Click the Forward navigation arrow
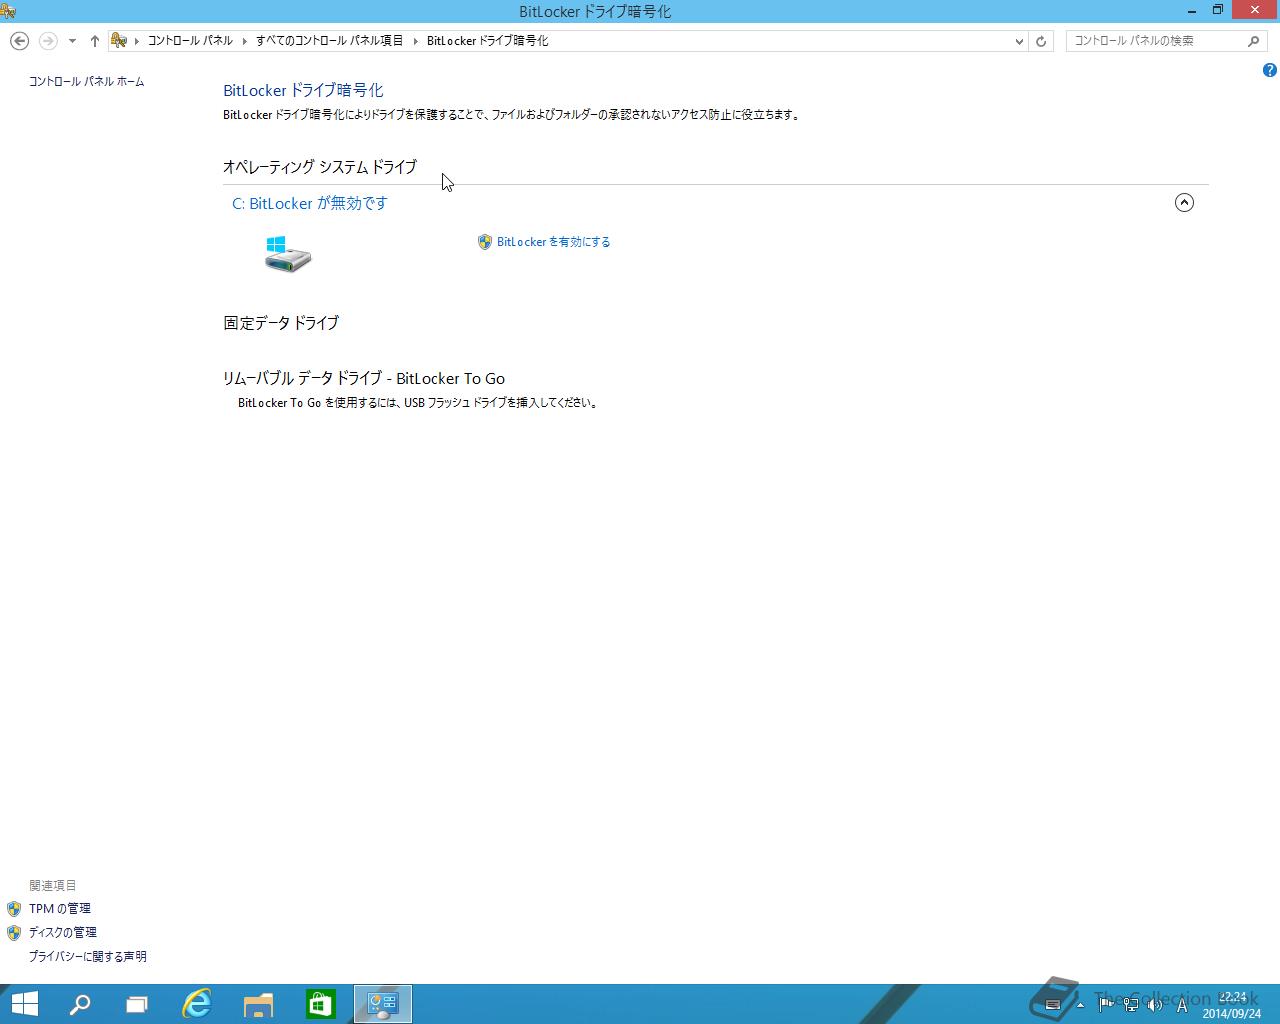The height and width of the screenshot is (1024, 1280). tap(48, 41)
